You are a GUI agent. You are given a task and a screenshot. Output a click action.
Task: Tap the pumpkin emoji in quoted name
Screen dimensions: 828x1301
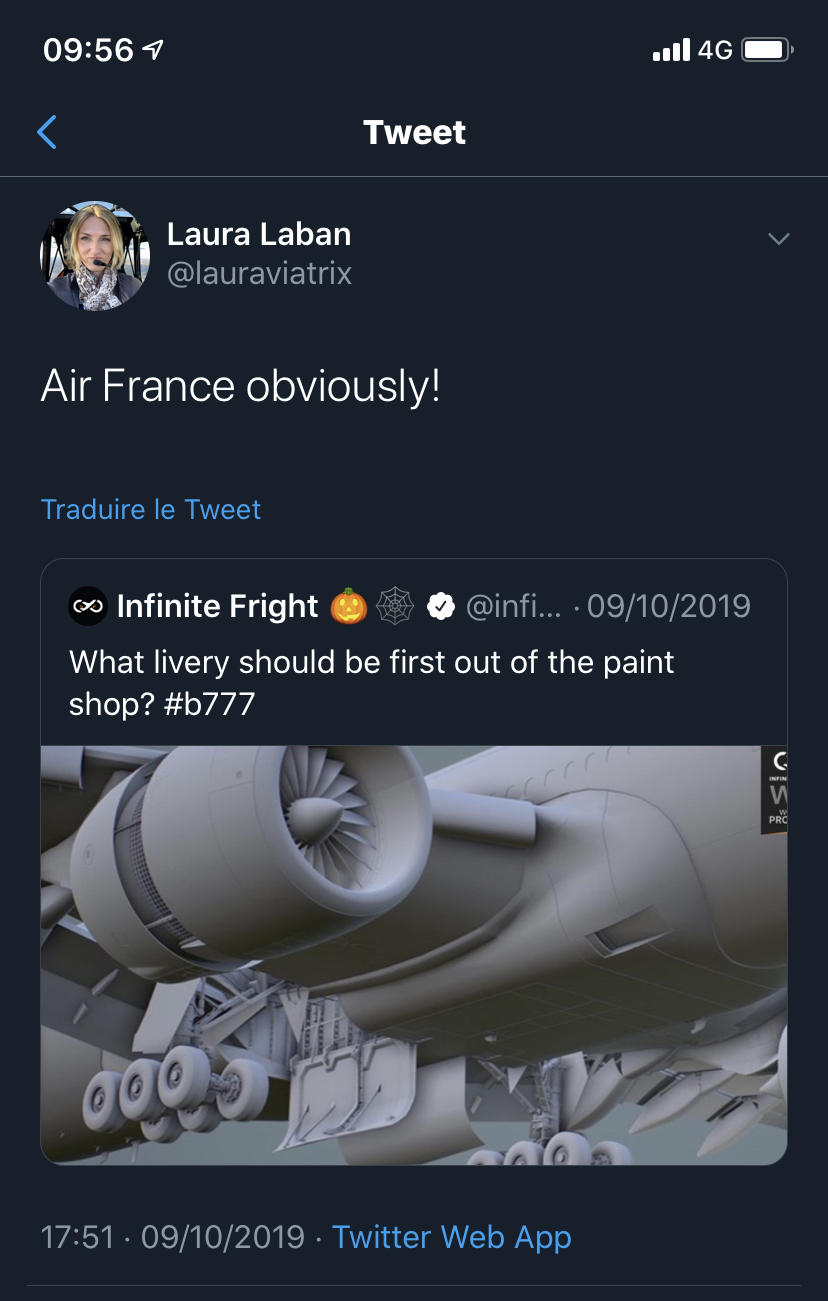[x=348, y=606]
